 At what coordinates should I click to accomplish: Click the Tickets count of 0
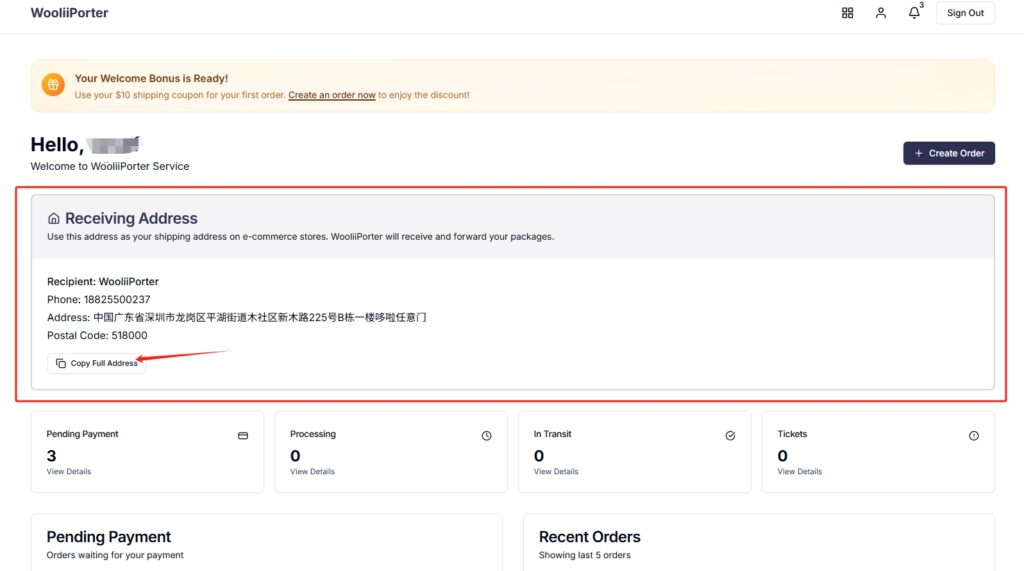click(782, 455)
